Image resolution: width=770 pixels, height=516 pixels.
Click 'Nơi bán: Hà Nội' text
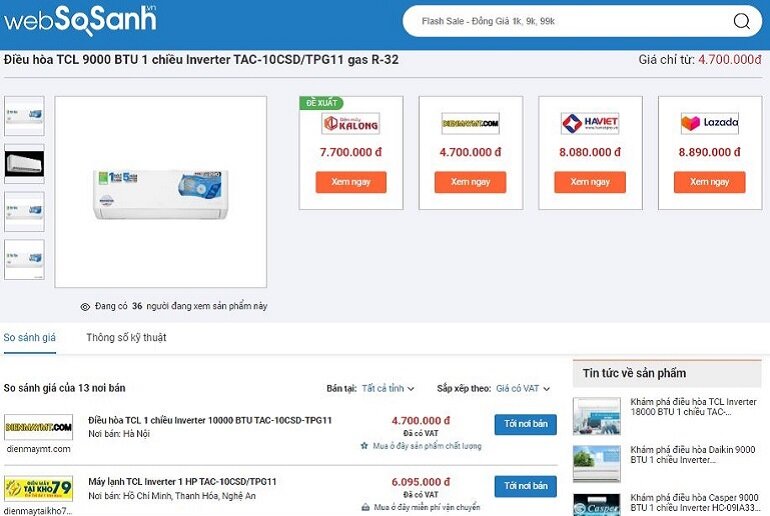pyautogui.click(x=119, y=434)
